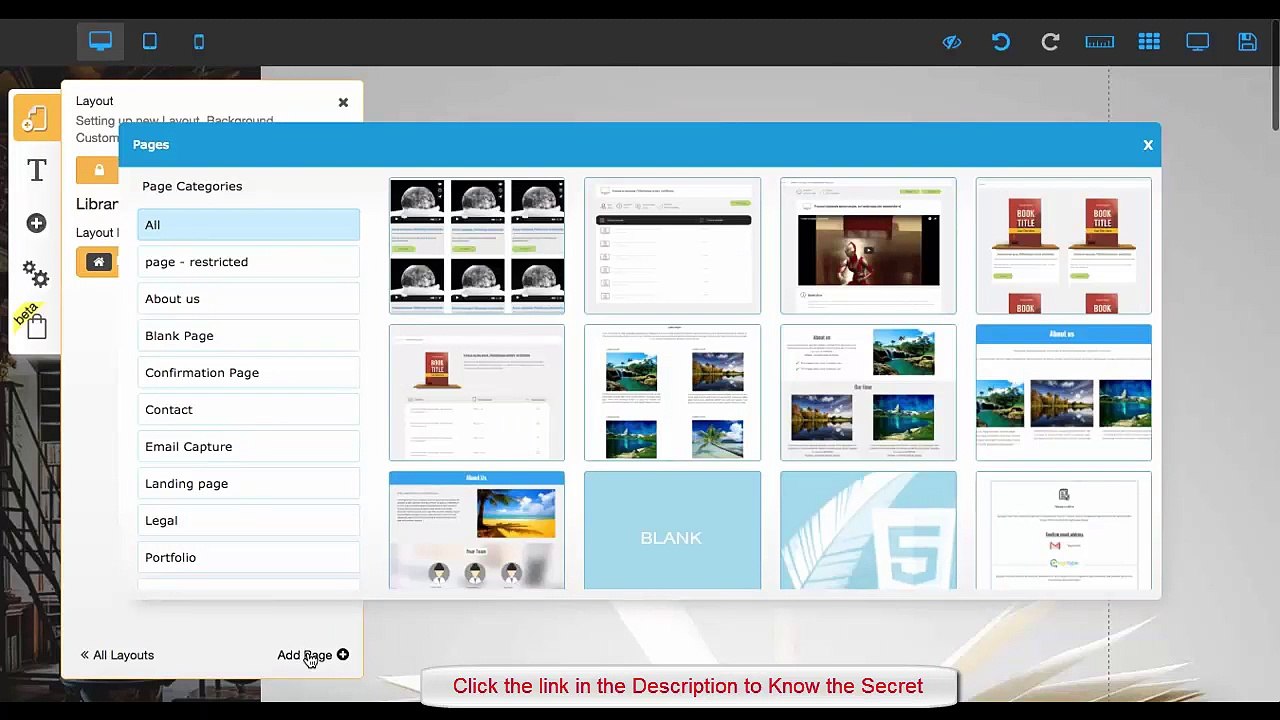Viewport: 1280px width, 720px height.
Task: Select the Legal category
Action: tap(249, 521)
